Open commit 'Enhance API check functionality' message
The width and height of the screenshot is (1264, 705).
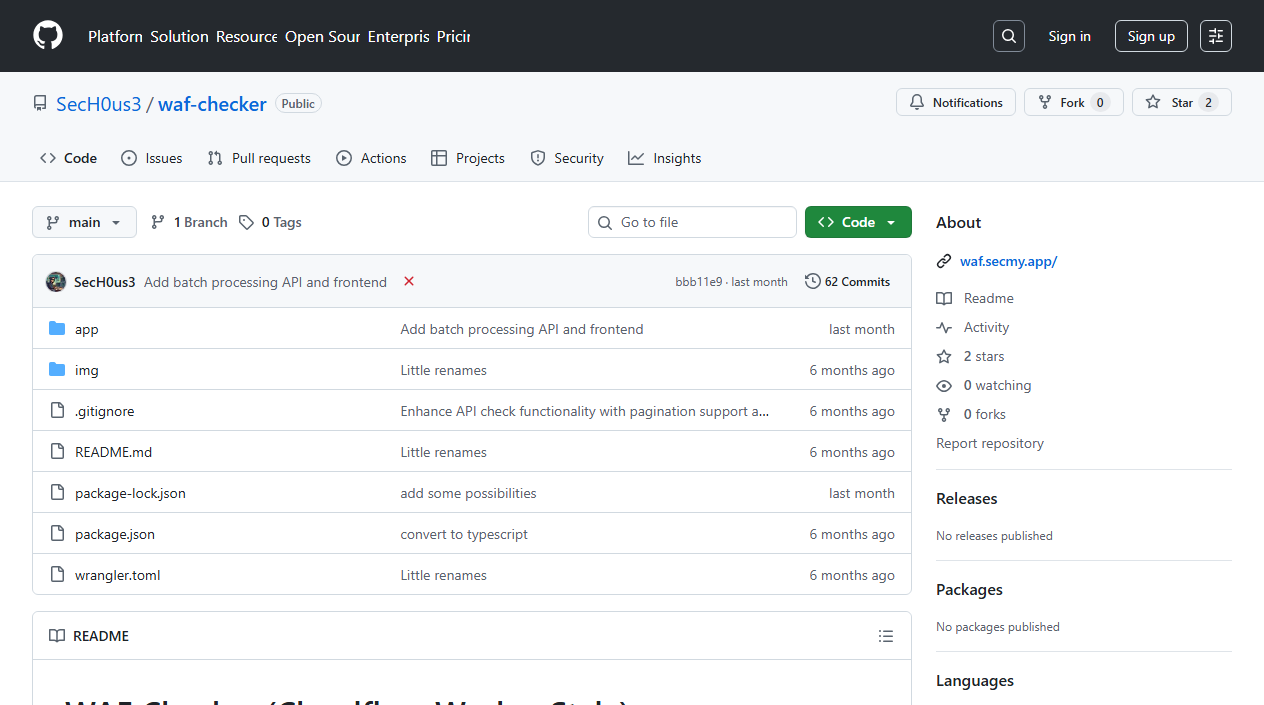point(585,411)
